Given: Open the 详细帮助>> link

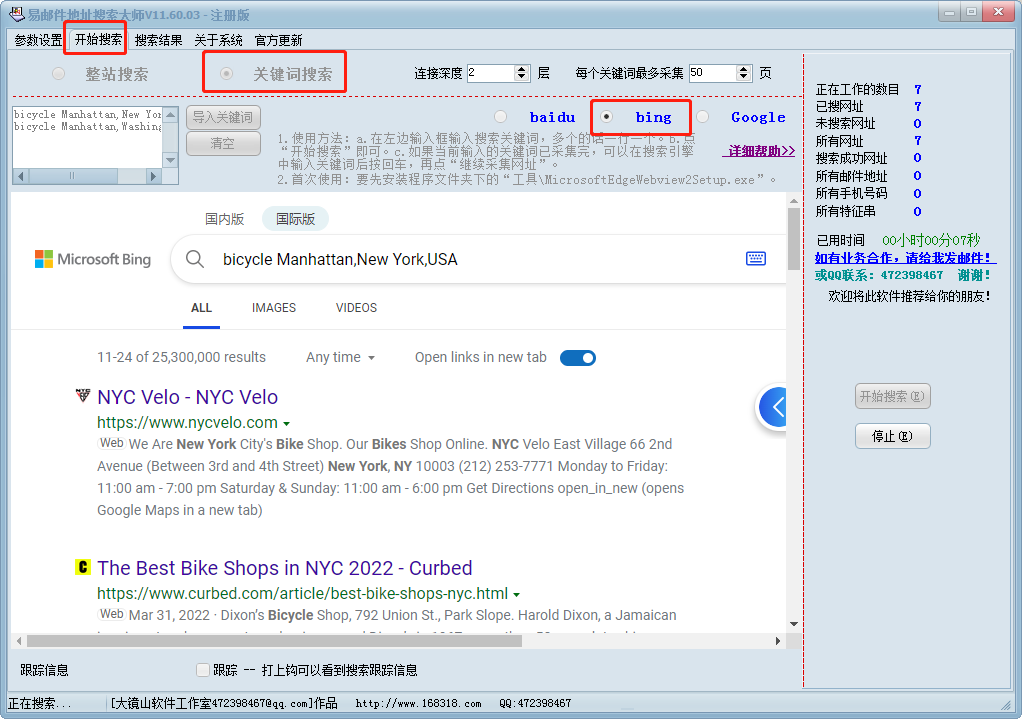Looking at the screenshot, I should click(x=761, y=151).
